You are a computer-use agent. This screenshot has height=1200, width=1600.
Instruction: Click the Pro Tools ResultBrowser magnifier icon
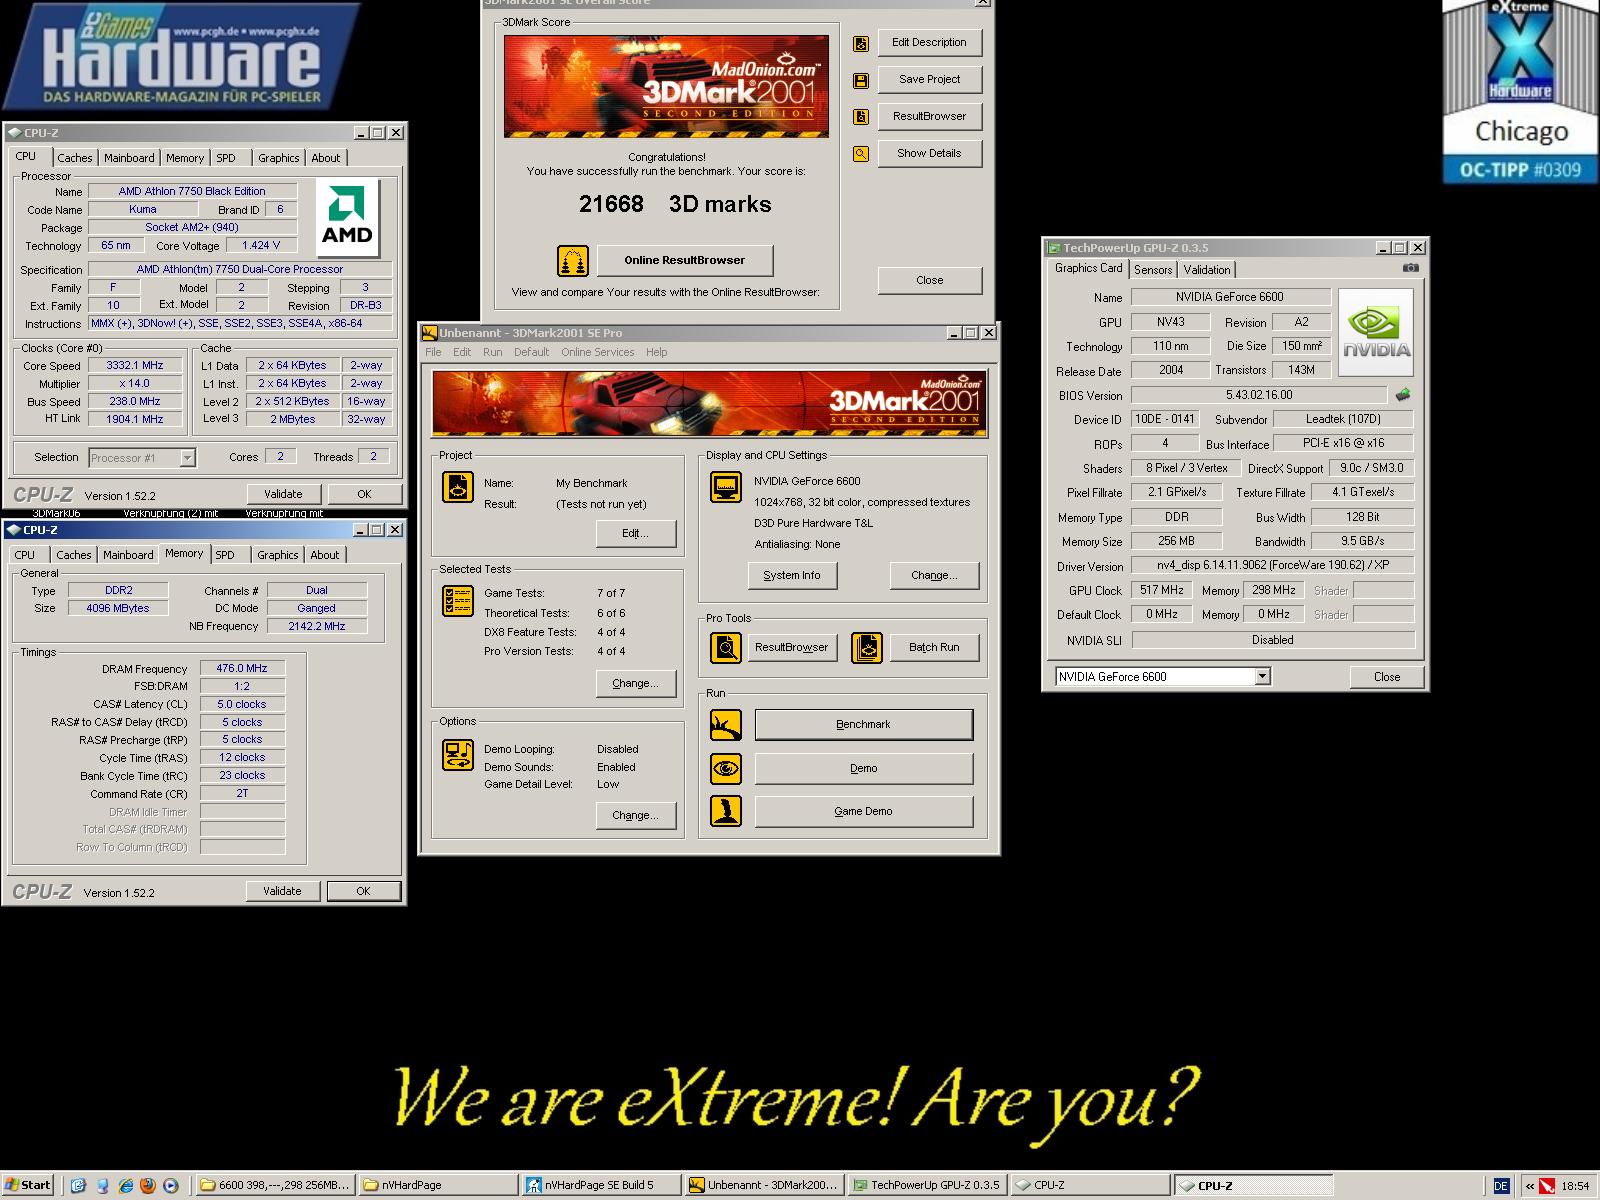(x=726, y=648)
